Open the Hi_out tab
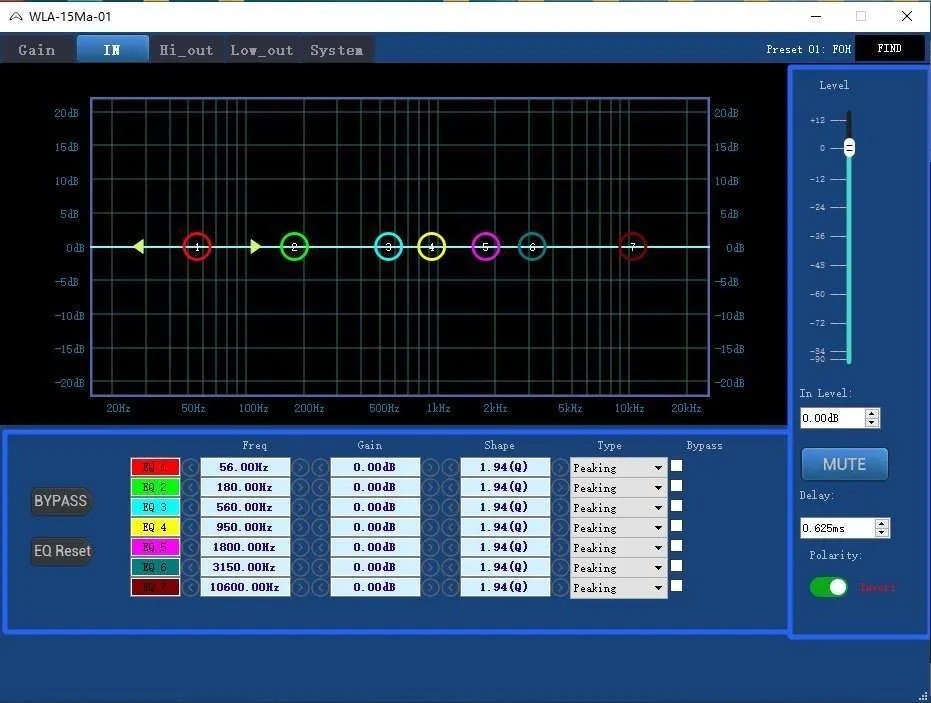This screenshot has width=931, height=703. [186, 50]
